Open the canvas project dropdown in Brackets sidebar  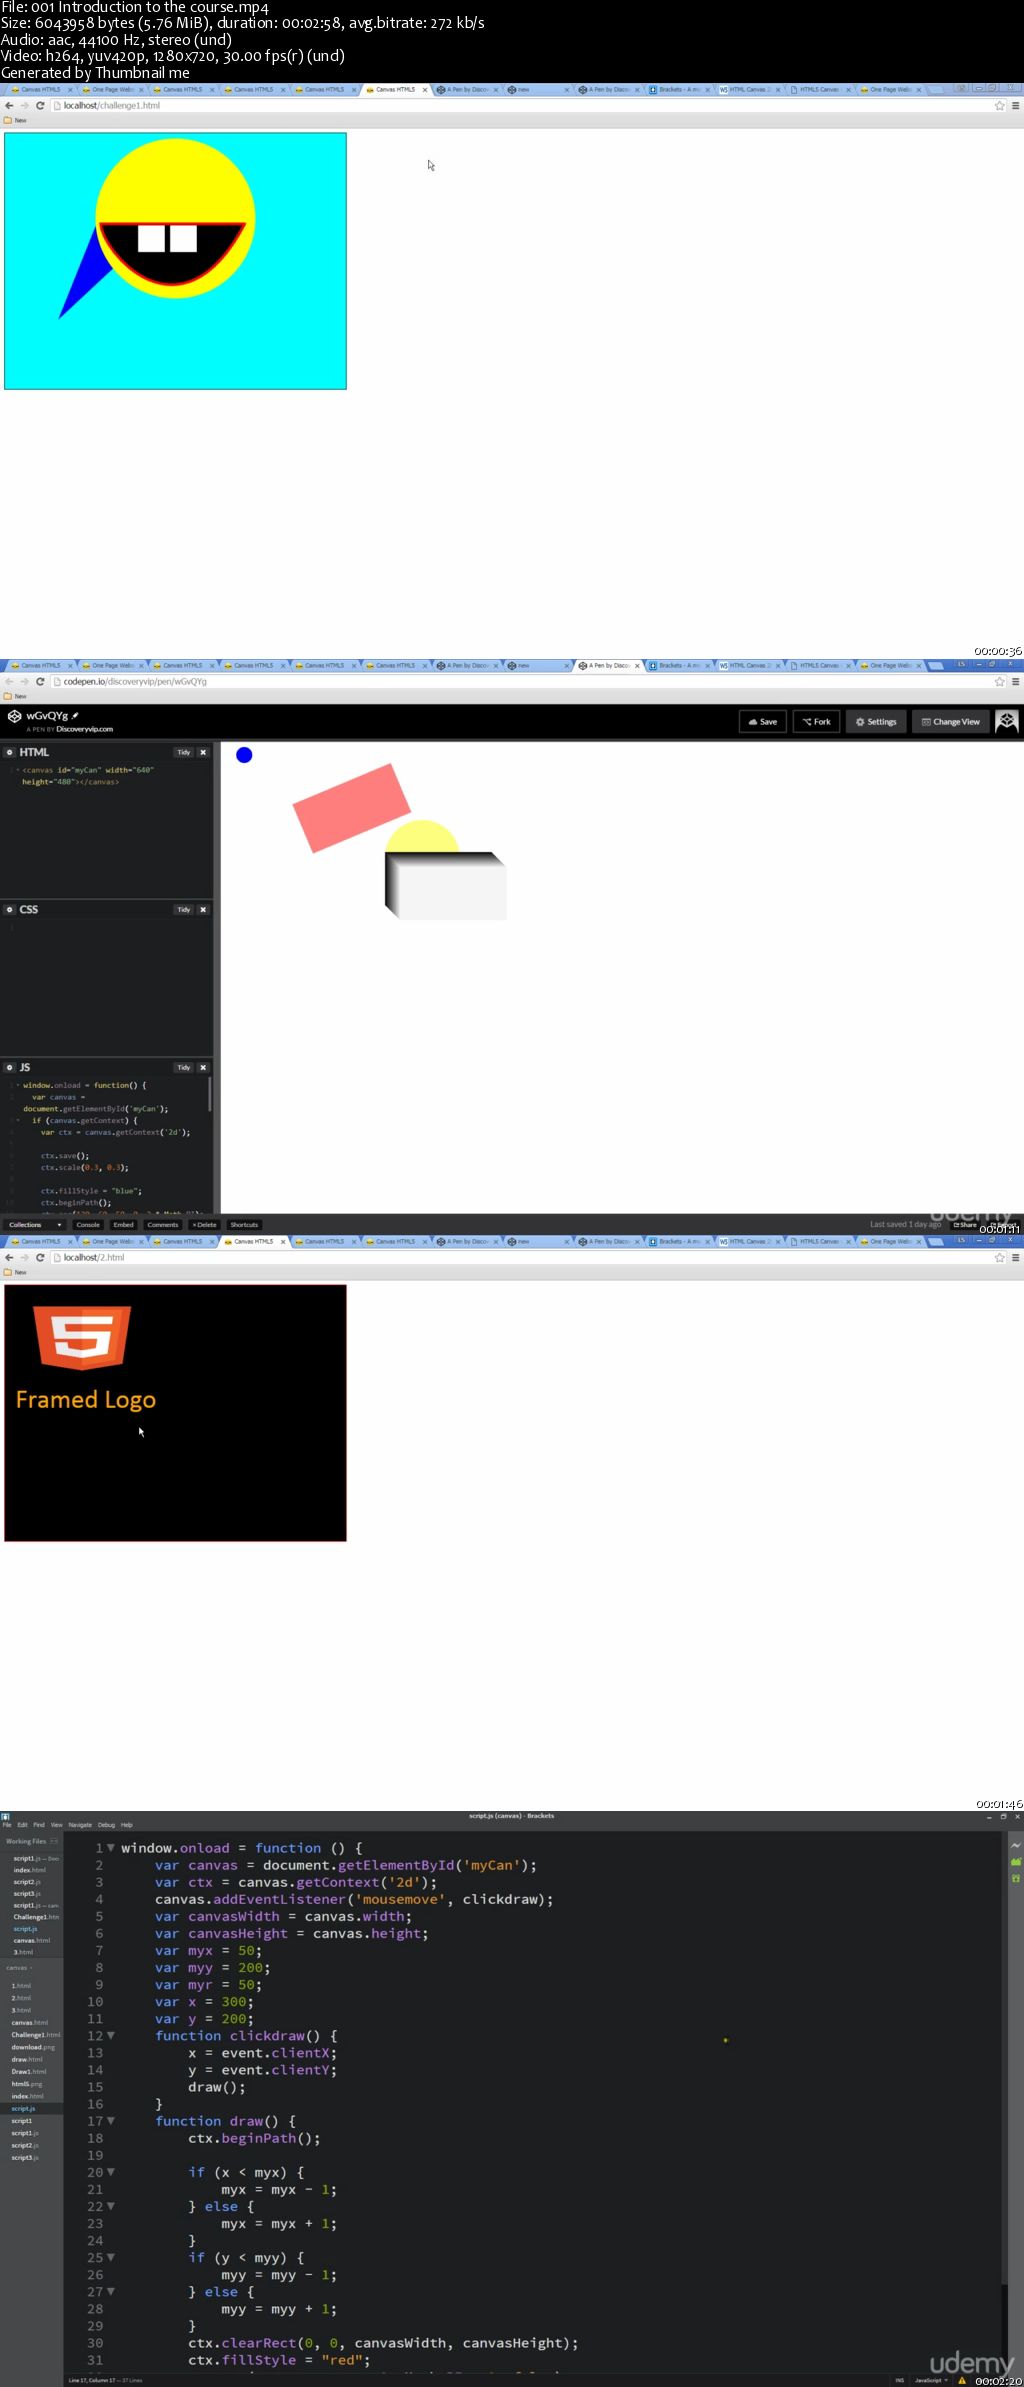tap(19, 1968)
